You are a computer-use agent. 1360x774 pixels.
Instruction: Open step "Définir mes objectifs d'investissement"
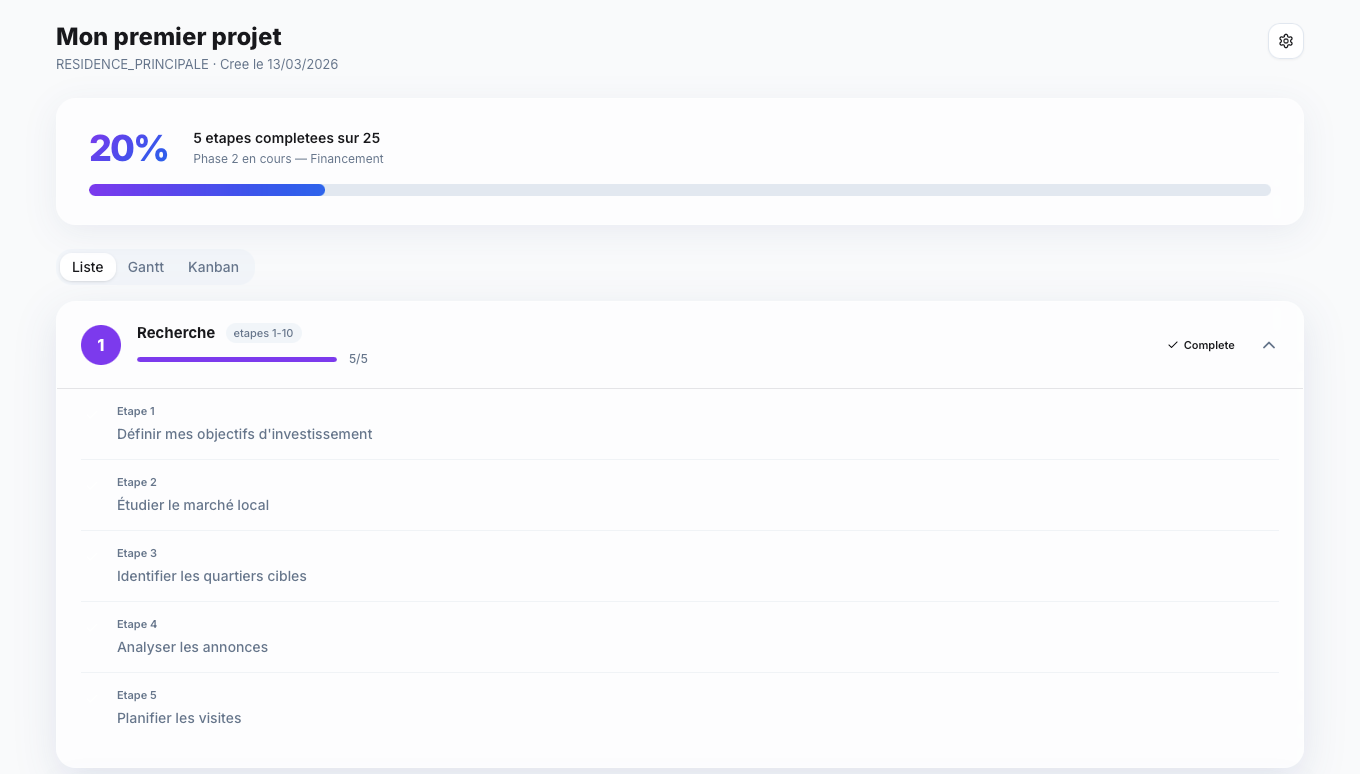(244, 434)
